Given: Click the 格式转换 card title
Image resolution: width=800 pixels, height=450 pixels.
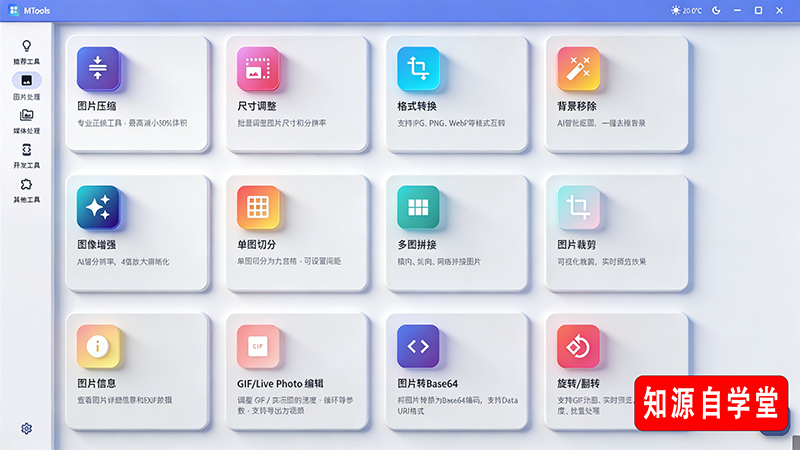Looking at the screenshot, I should pos(417,106).
